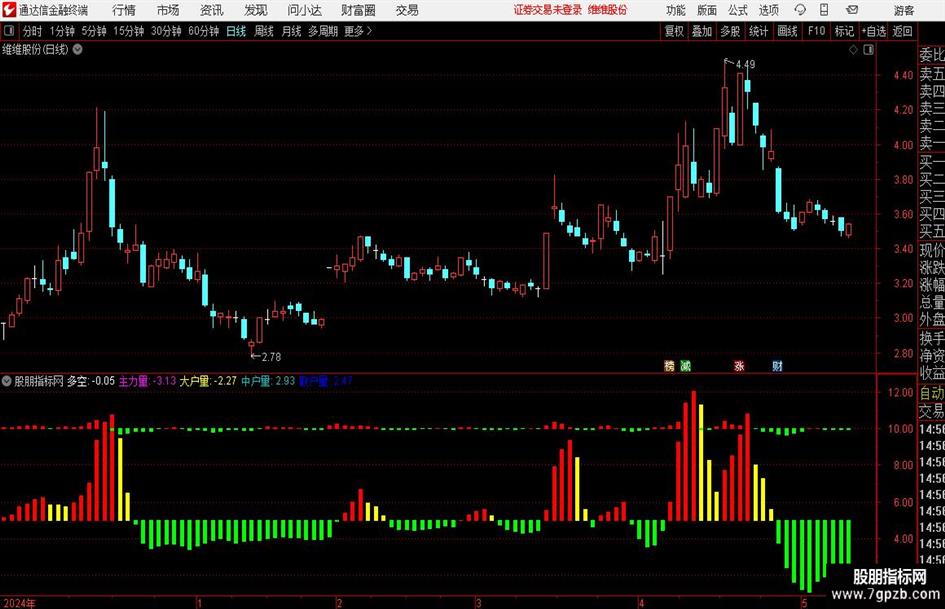Click the 返回 back button
The width and height of the screenshot is (945, 609).
pos(902,31)
